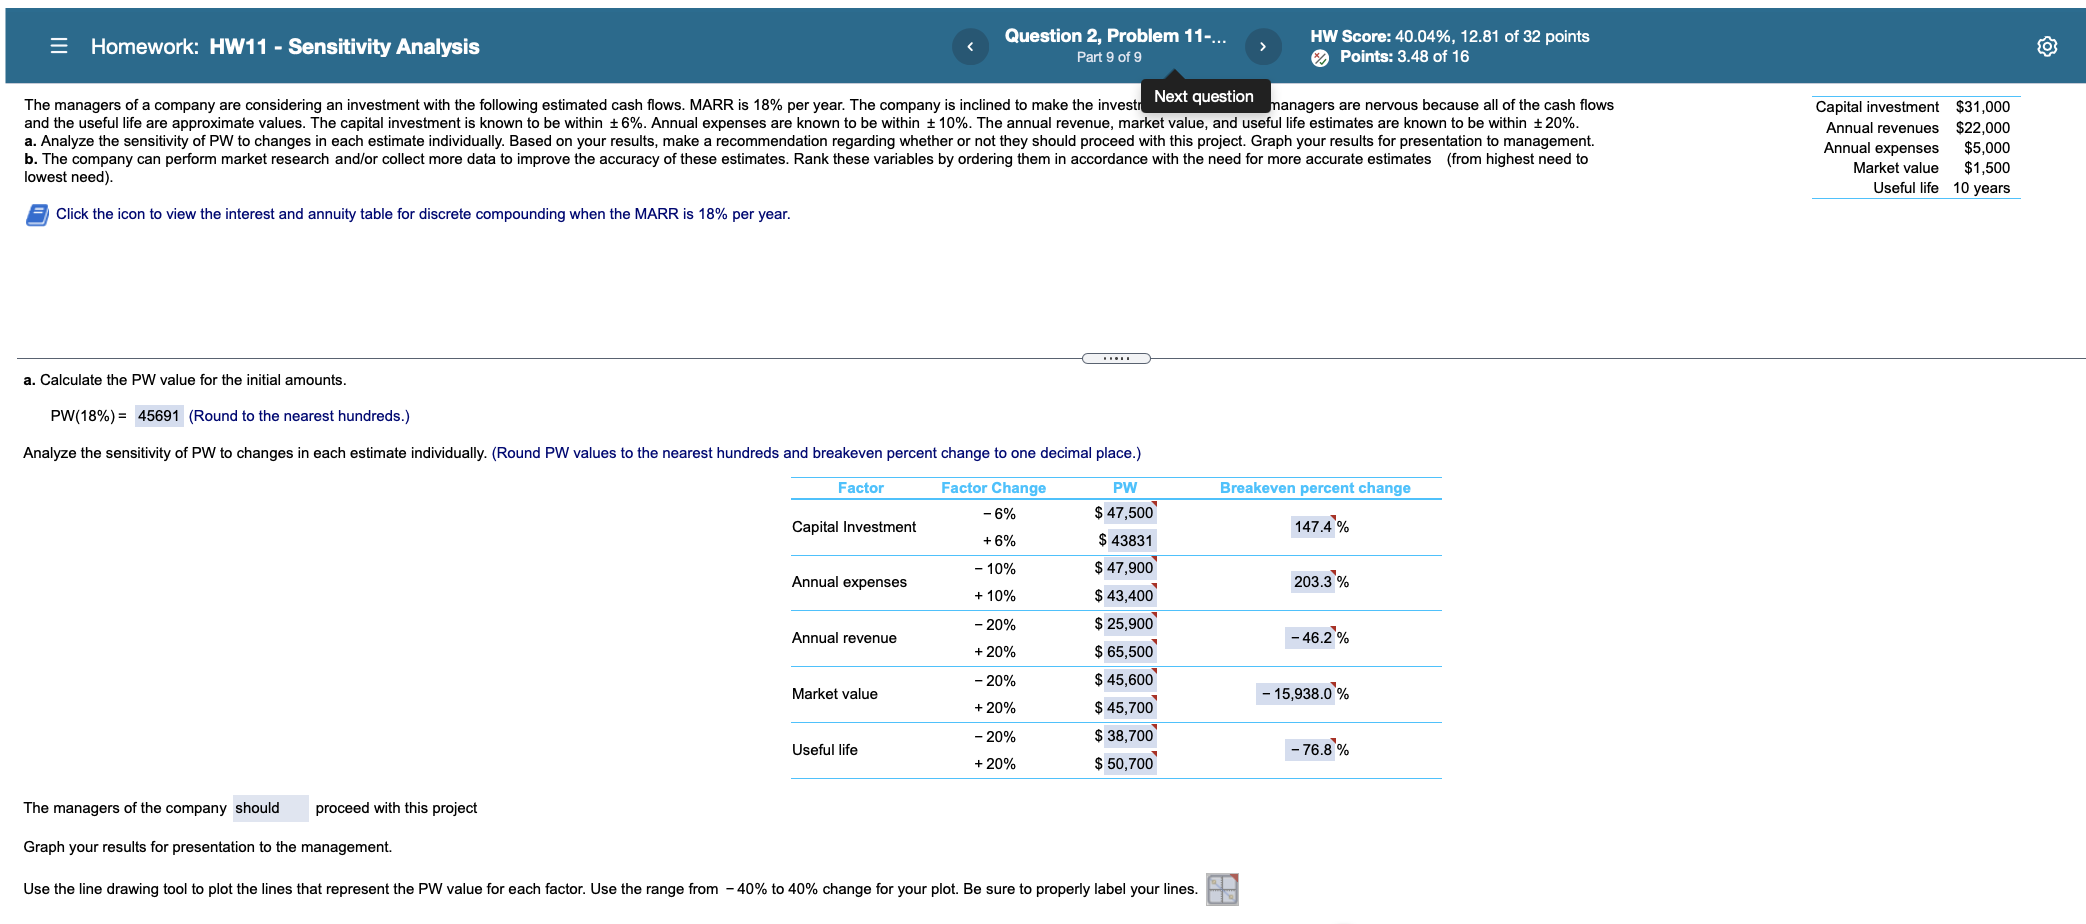This screenshot has width=2086, height=924.
Task: Open the interest table link for 18% MARR
Action: (x=420, y=213)
